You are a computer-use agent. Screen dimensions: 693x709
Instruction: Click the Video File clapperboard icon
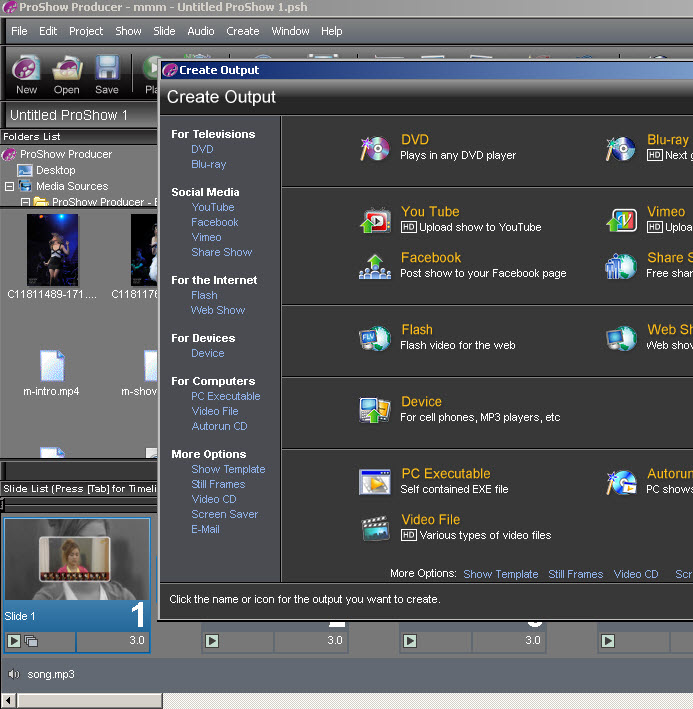375,528
